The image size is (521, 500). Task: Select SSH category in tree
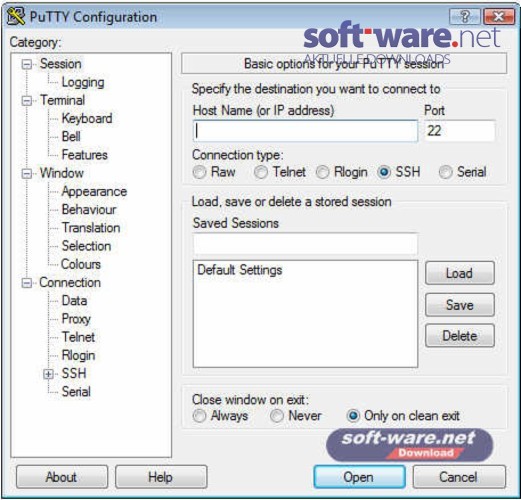(74, 374)
